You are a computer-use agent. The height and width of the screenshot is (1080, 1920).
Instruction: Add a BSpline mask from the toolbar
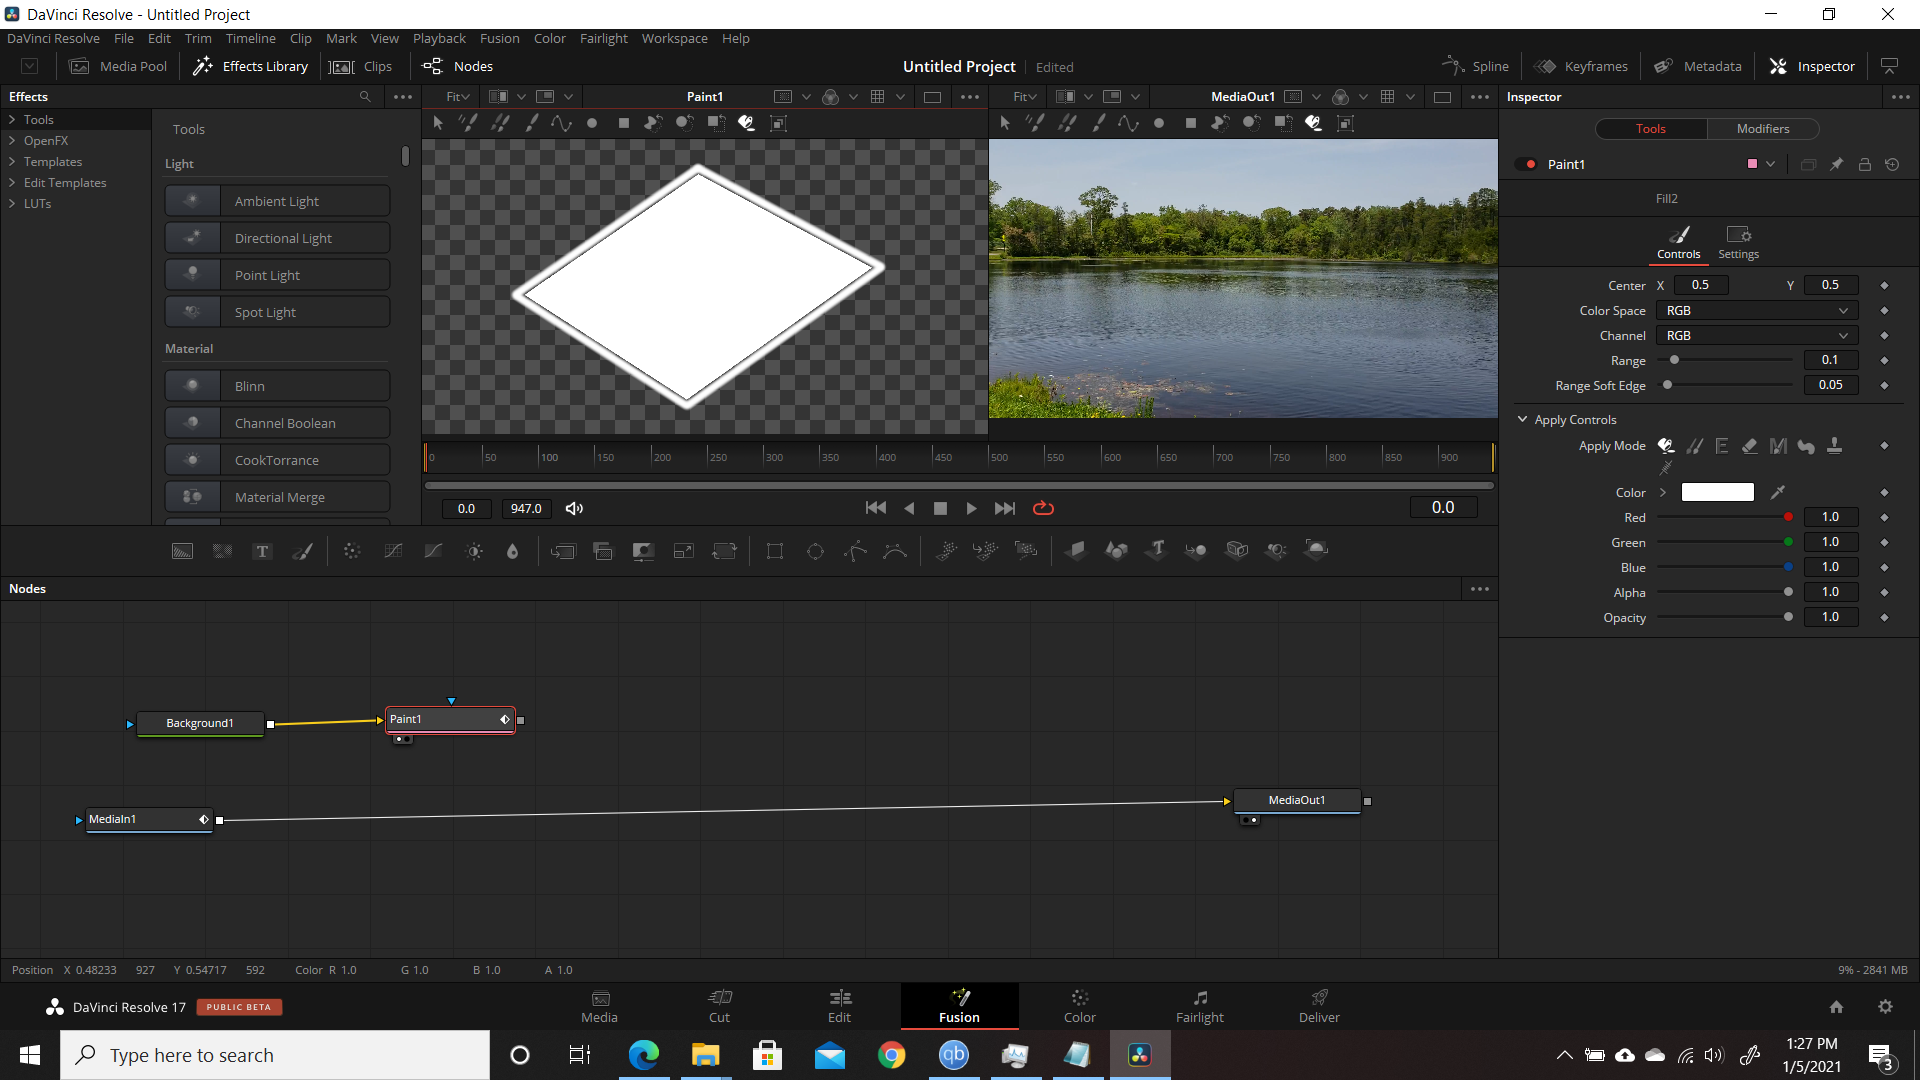pyautogui.click(x=895, y=551)
